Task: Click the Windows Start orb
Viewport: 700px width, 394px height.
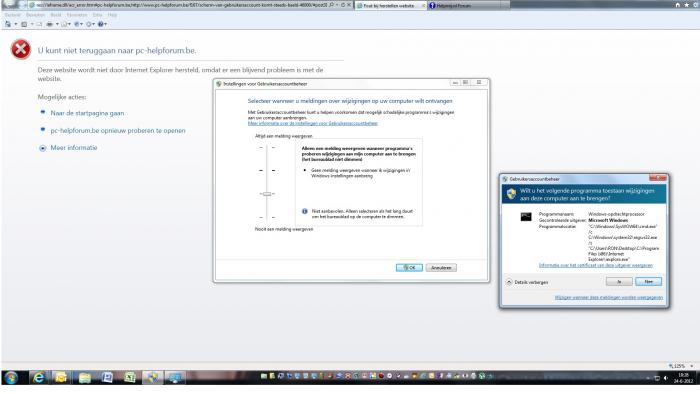Action: 11,378
